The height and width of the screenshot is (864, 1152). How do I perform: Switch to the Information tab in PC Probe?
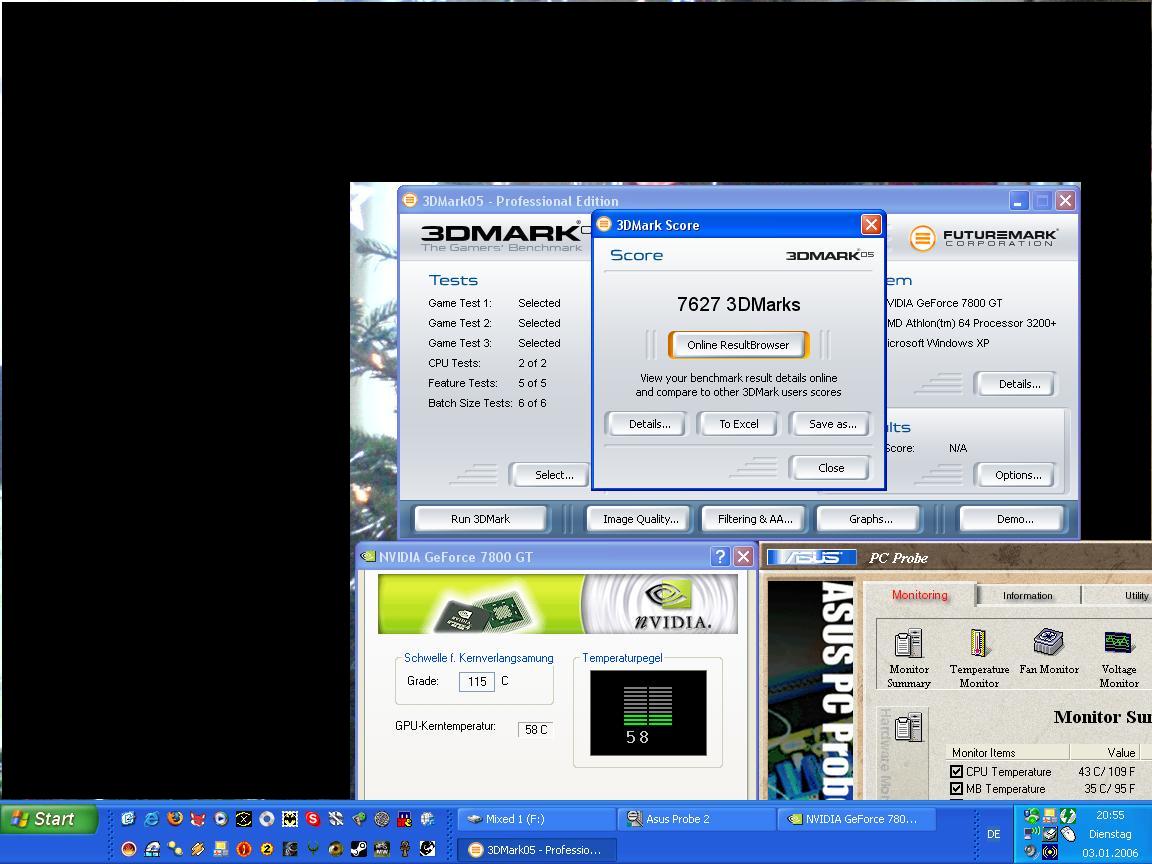click(x=1028, y=596)
